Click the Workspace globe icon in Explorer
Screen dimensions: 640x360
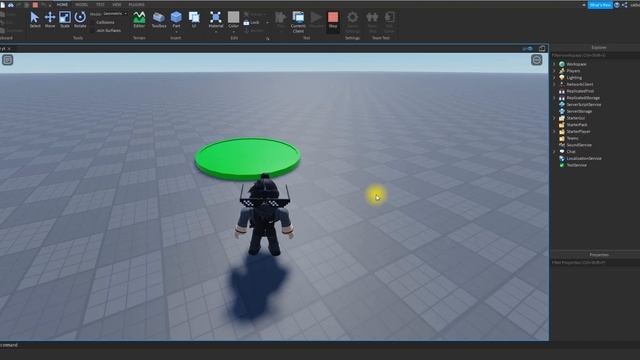[x=562, y=64]
